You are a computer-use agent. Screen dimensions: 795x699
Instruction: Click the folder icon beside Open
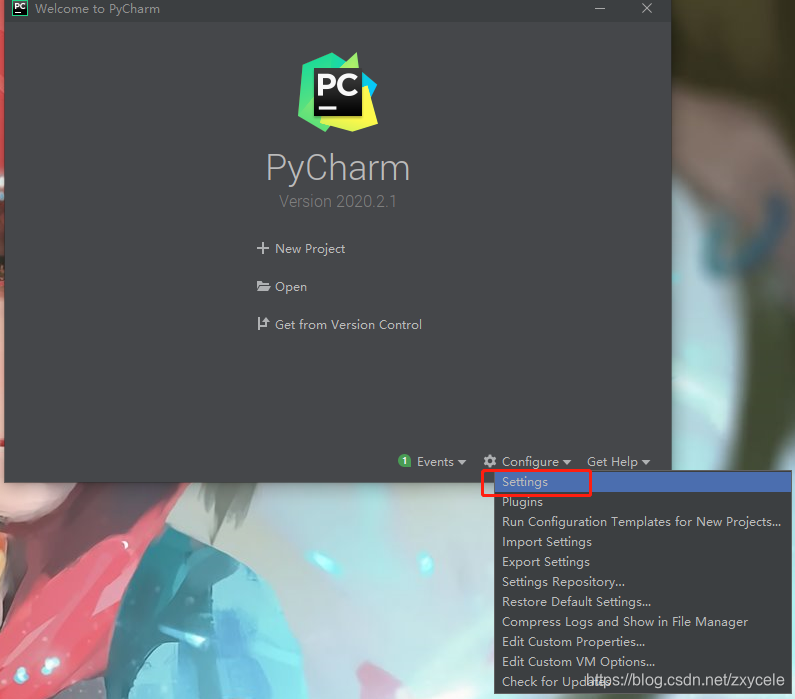(263, 286)
